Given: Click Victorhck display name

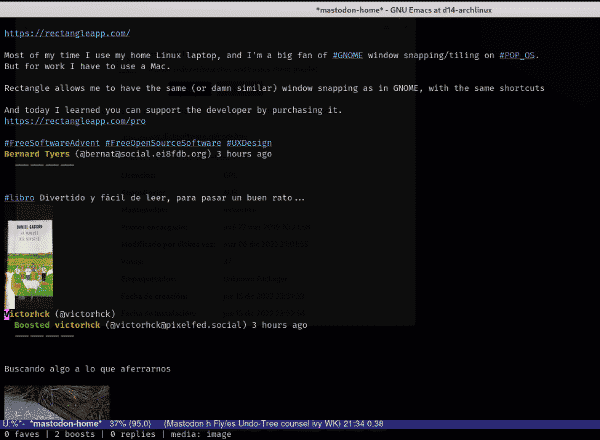Looking at the screenshot, I should 27,314.
